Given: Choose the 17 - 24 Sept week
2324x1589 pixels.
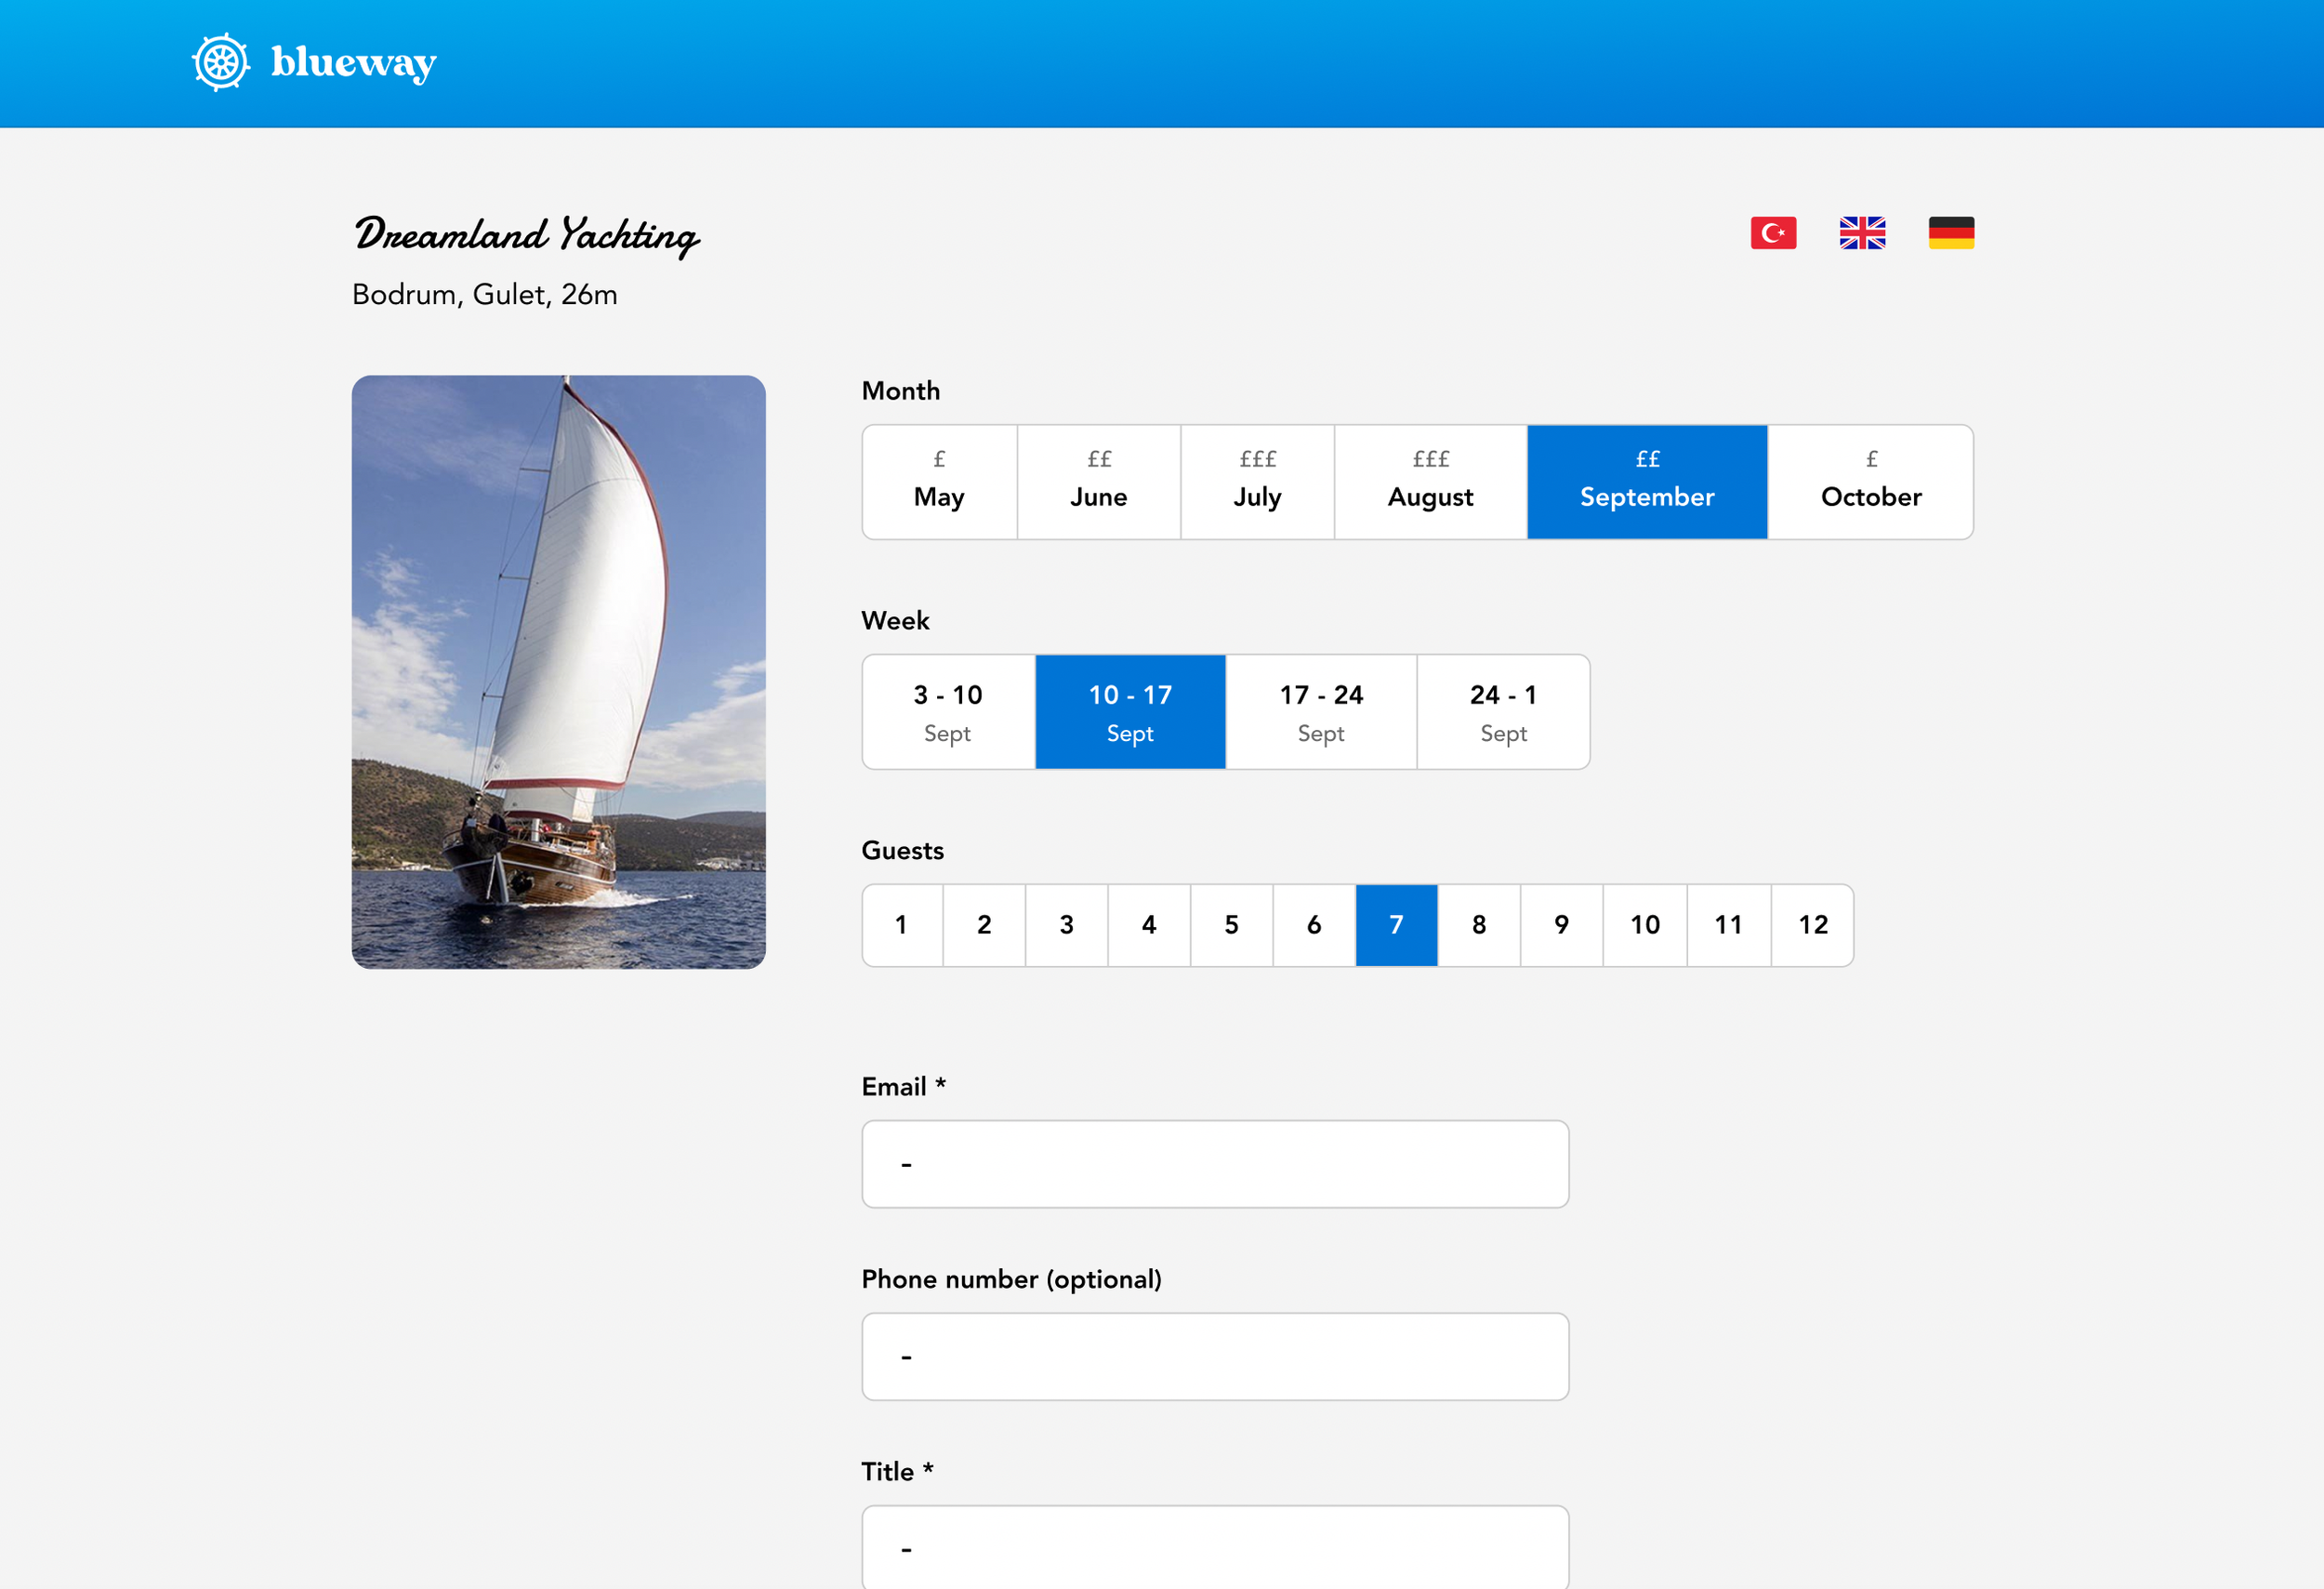Looking at the screenshot, I should [1320, 712].
